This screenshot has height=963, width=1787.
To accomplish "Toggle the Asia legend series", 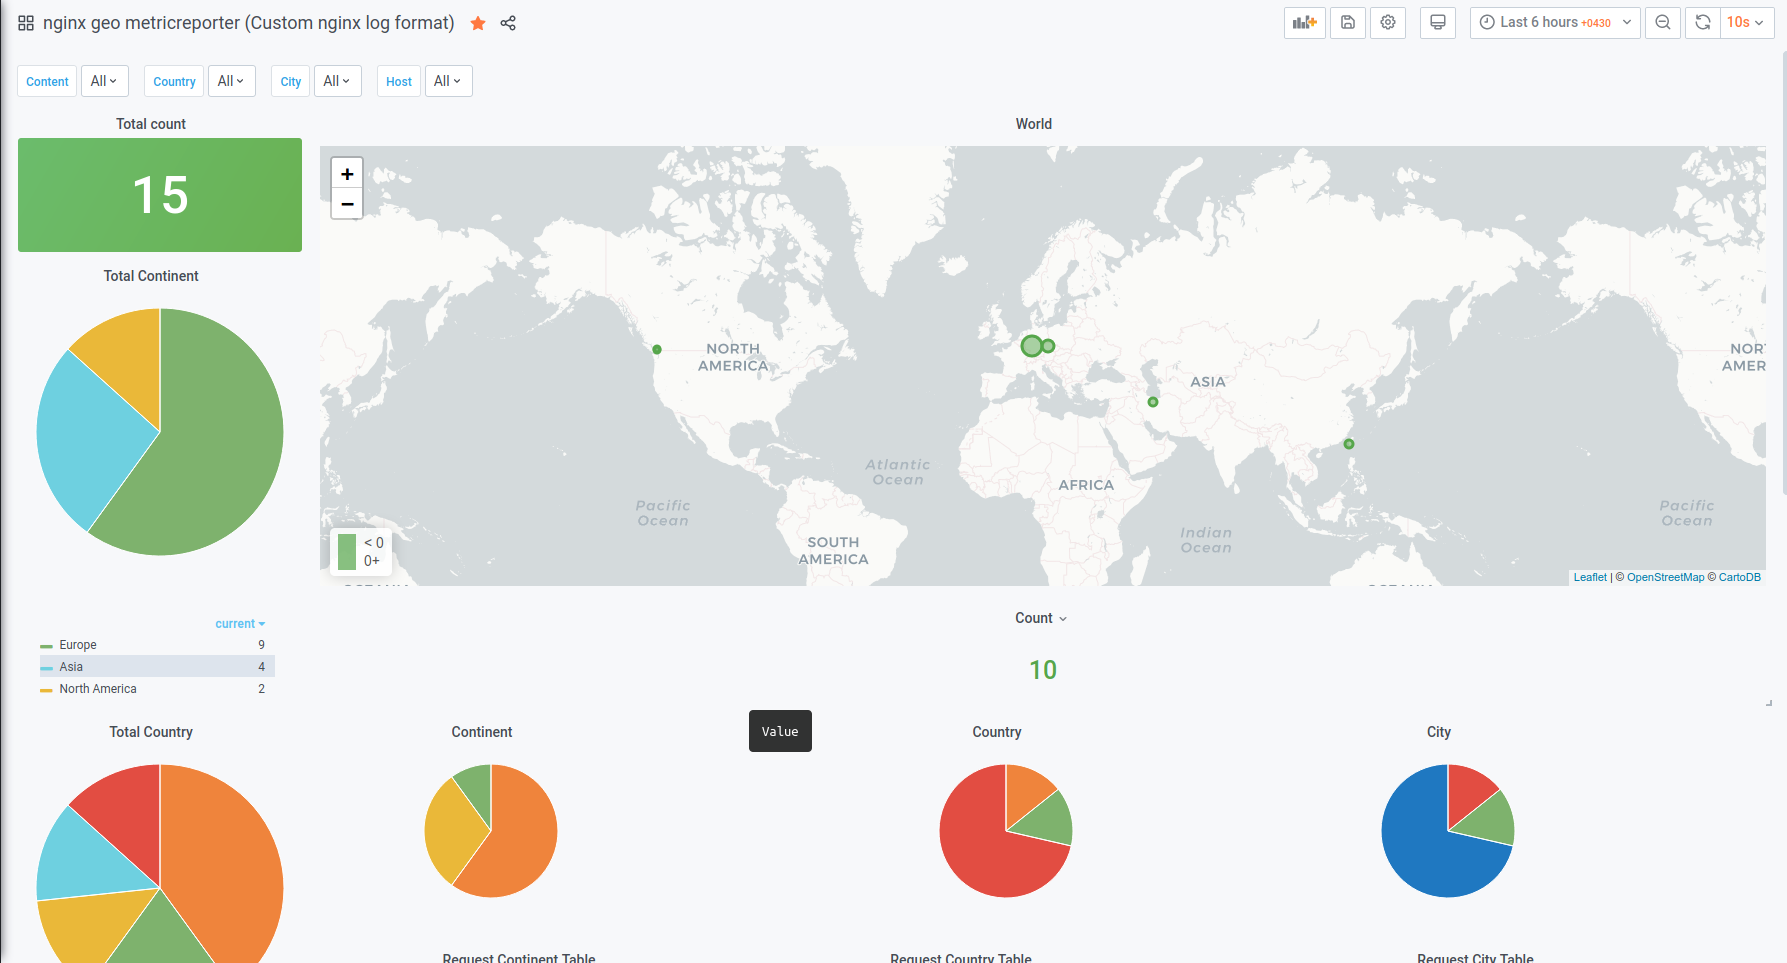I will coord(71,667).
